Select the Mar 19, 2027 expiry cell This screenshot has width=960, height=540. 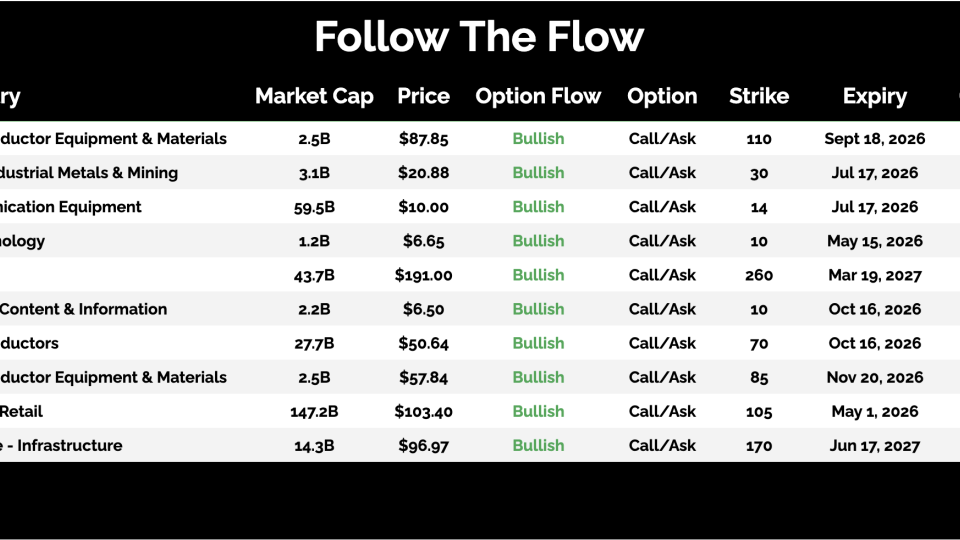coord(874,275)
